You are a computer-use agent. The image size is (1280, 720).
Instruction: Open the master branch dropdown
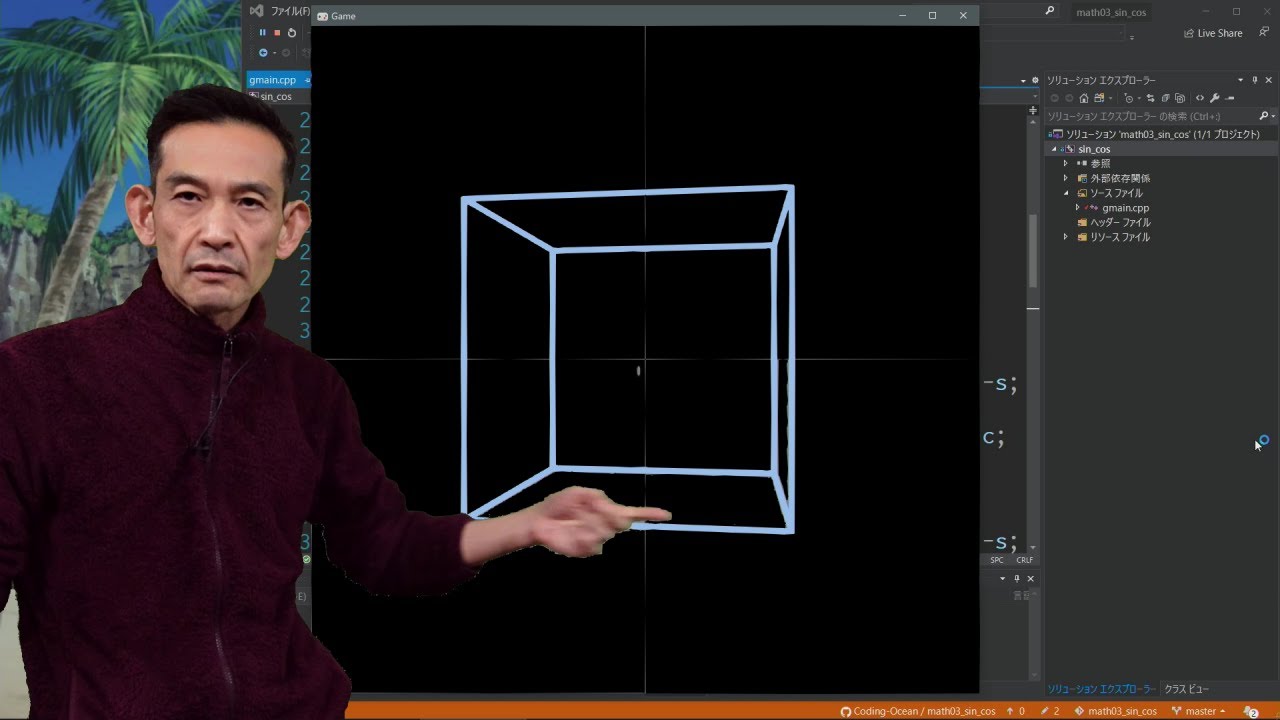click(x=1199, y=711)
